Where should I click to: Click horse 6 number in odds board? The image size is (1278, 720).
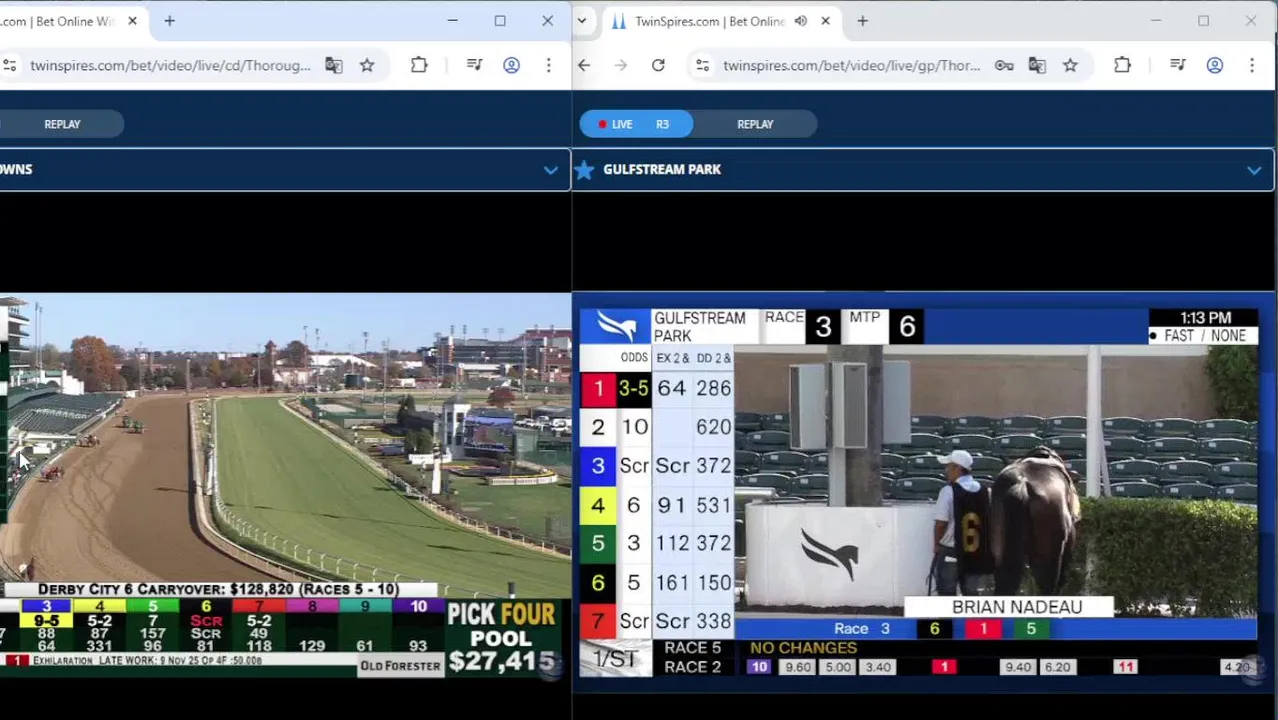598,582
